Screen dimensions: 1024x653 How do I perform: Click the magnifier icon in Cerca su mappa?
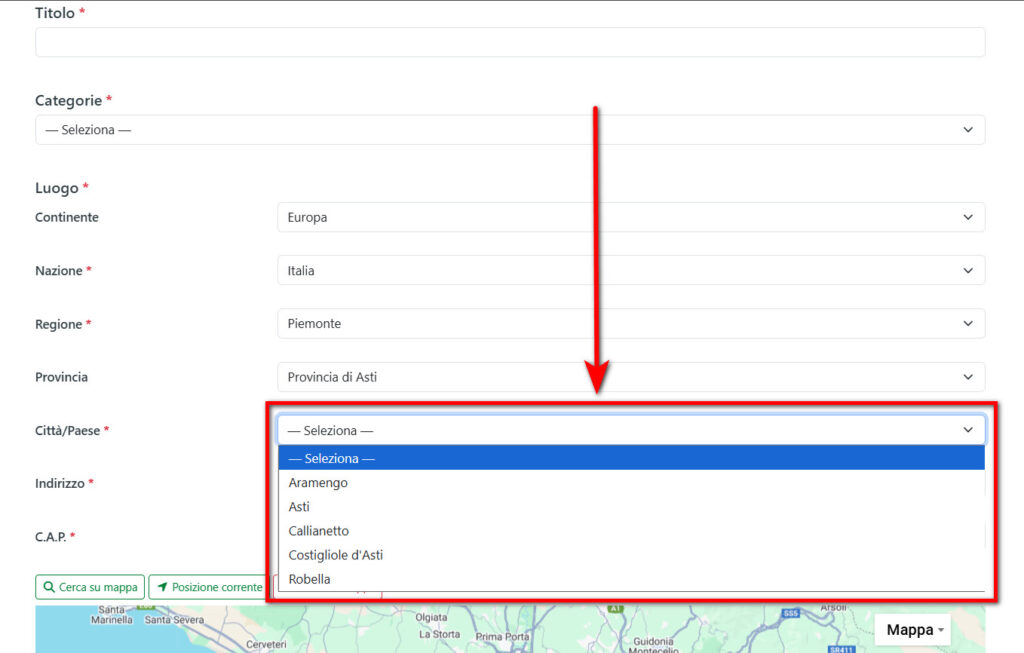click(49, 587)
